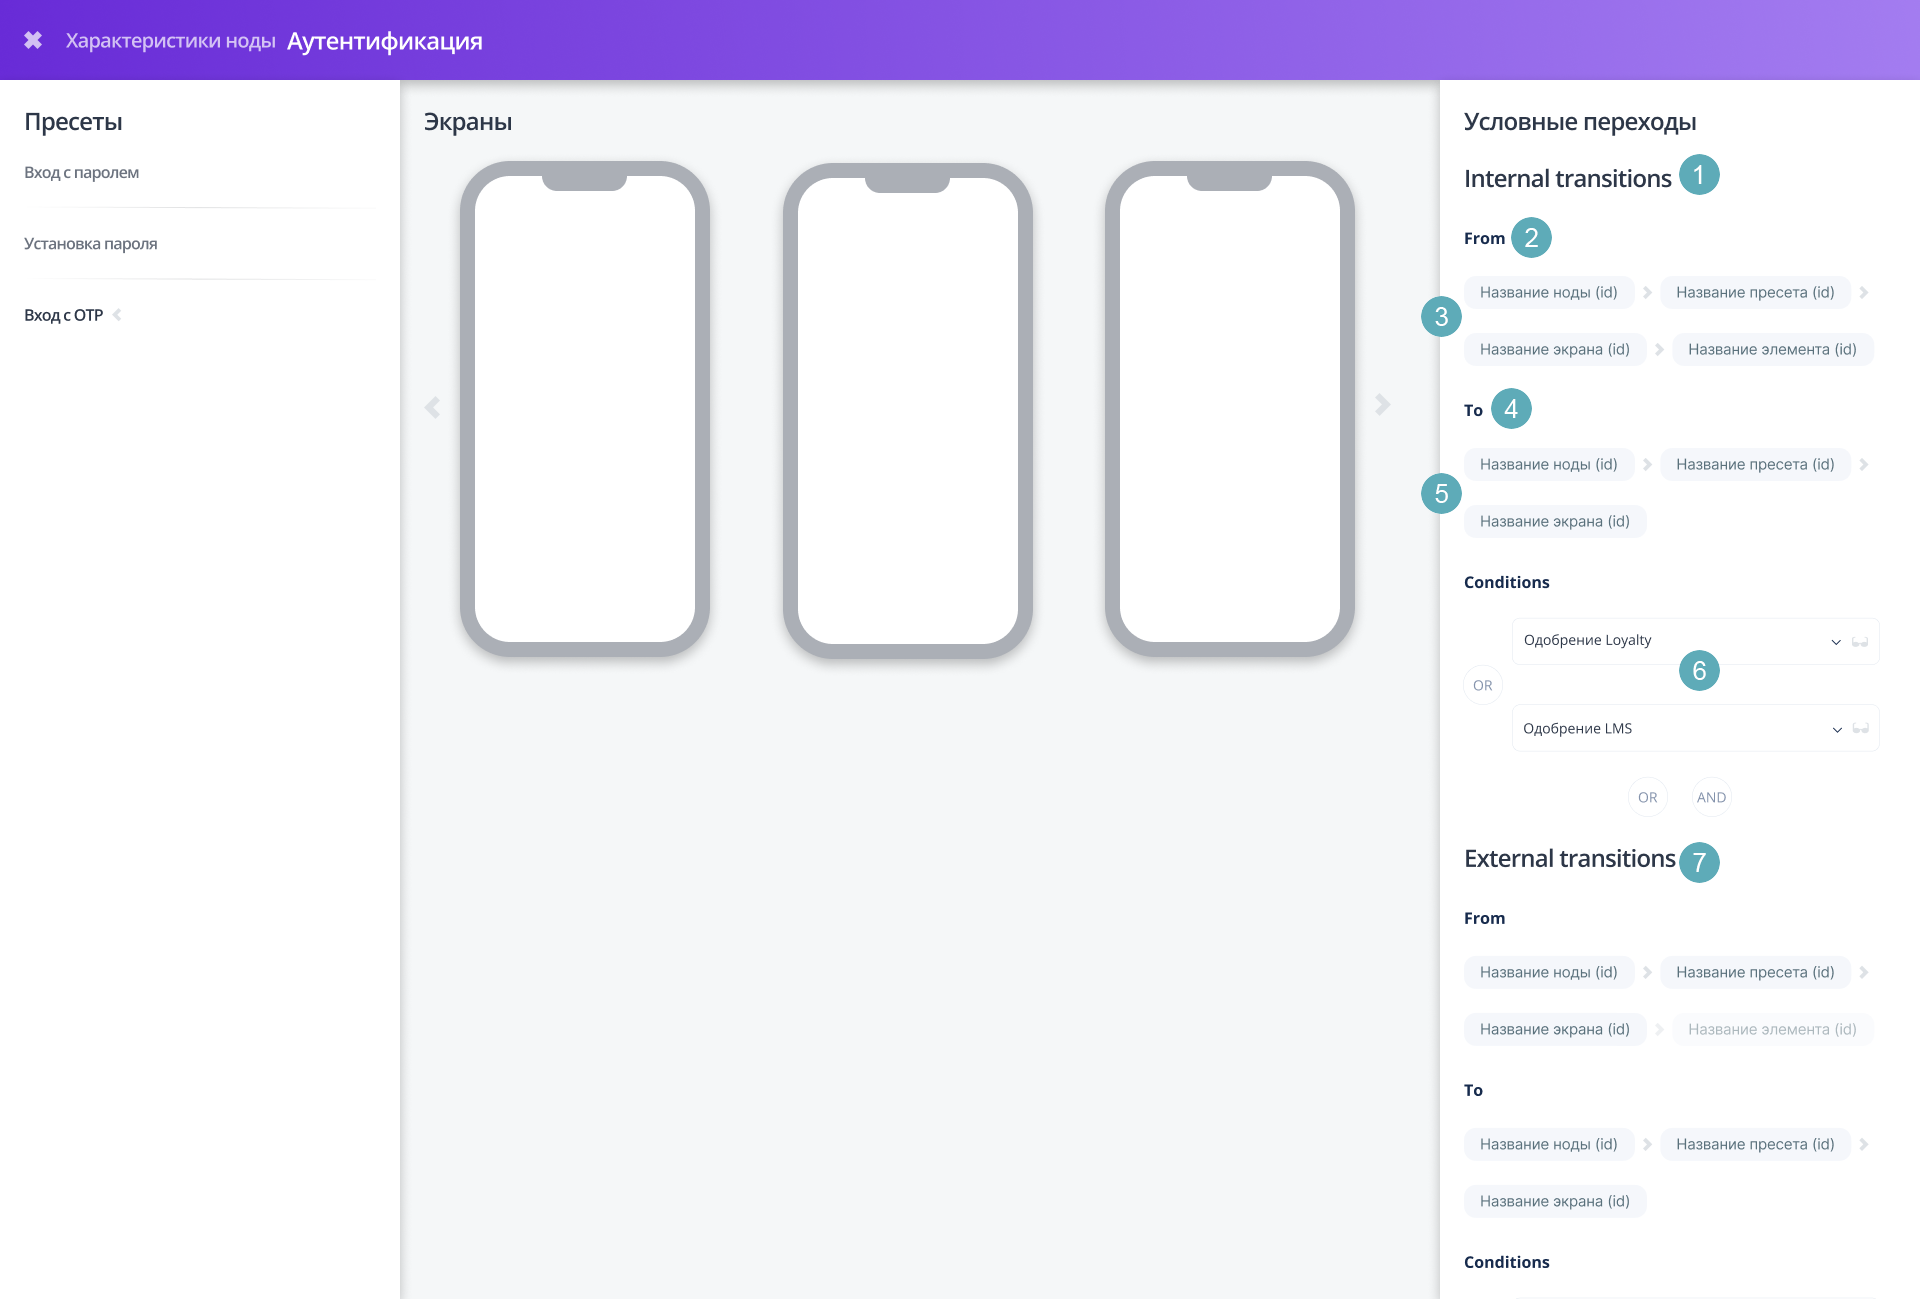Screen dimensions: 1920x1299
Task: Click Название ноды (id) in Internal To
Action: tap(1549, 465)
